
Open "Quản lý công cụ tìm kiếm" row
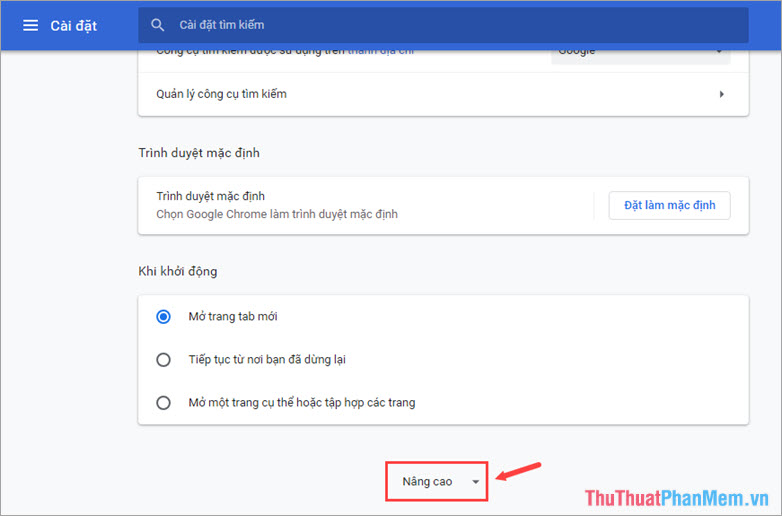(443, 94)
